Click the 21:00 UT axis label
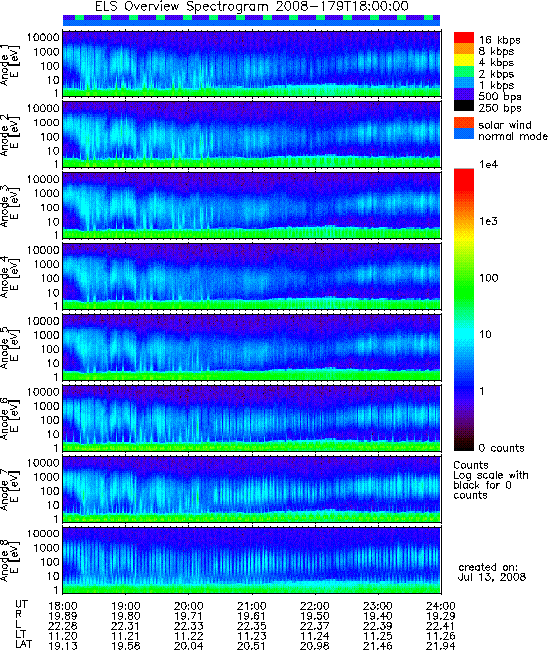Screen dimensions: 548x650 click(252, 606)
